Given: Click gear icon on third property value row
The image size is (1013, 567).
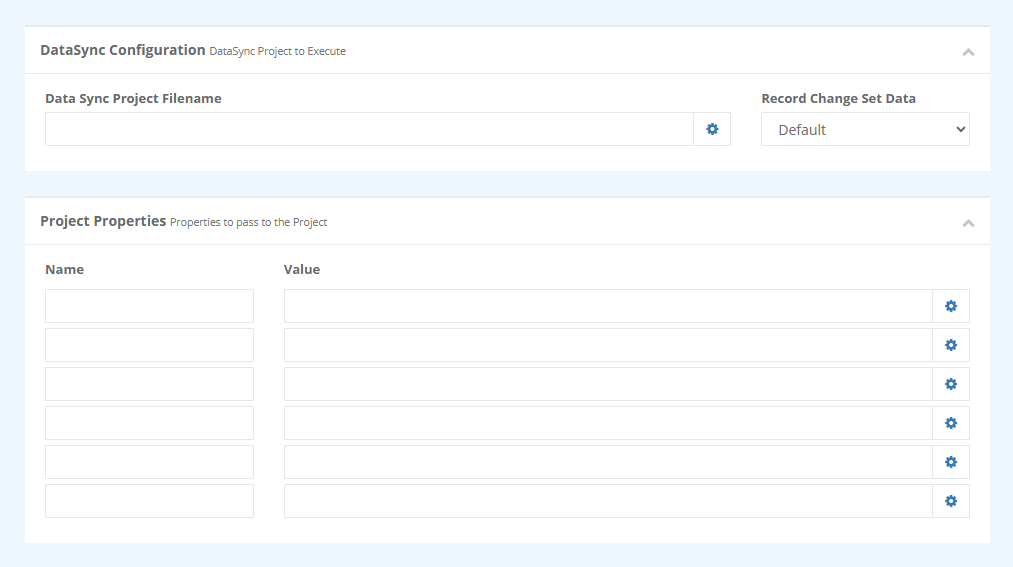Looking at the screenshot, I should pos(951,384).
